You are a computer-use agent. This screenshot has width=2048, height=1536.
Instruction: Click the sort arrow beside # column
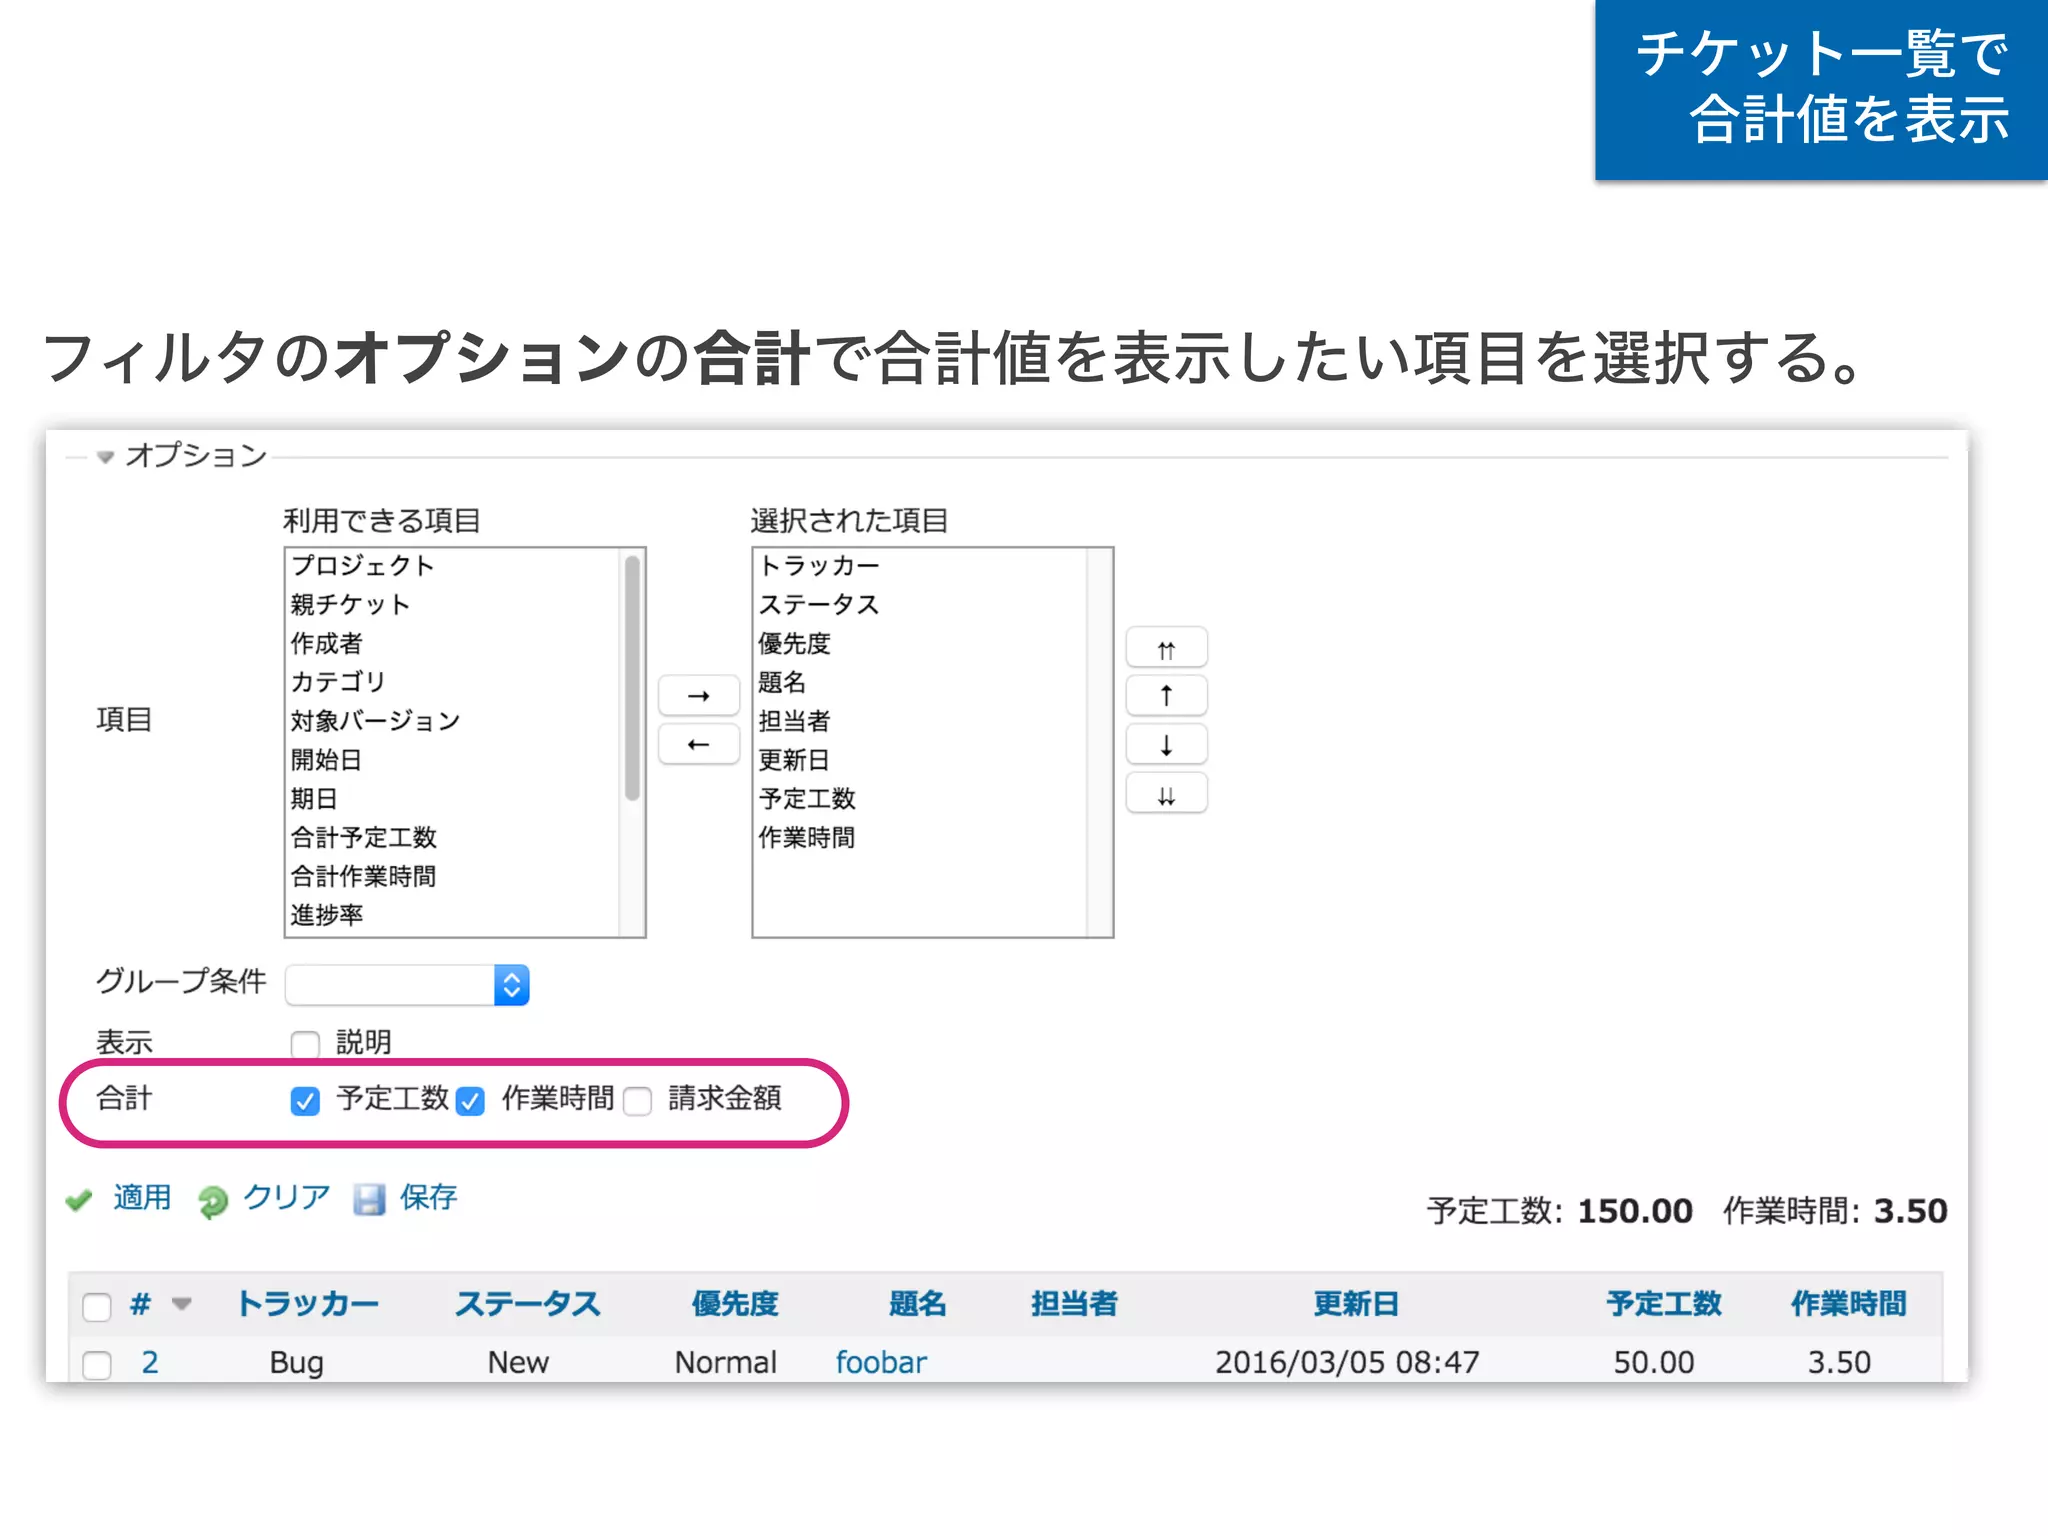coord(181,1303)
